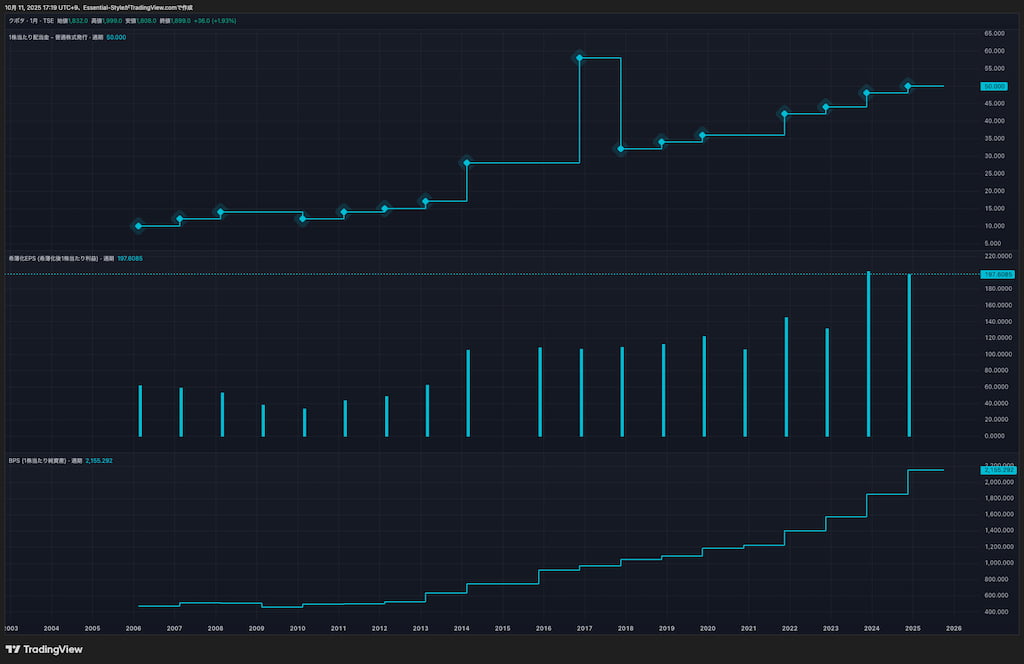Screen dimensions: 1024x664
Task: Select the dividend data point at 2014
Action: pyautogui.click(x=466, y=162)
